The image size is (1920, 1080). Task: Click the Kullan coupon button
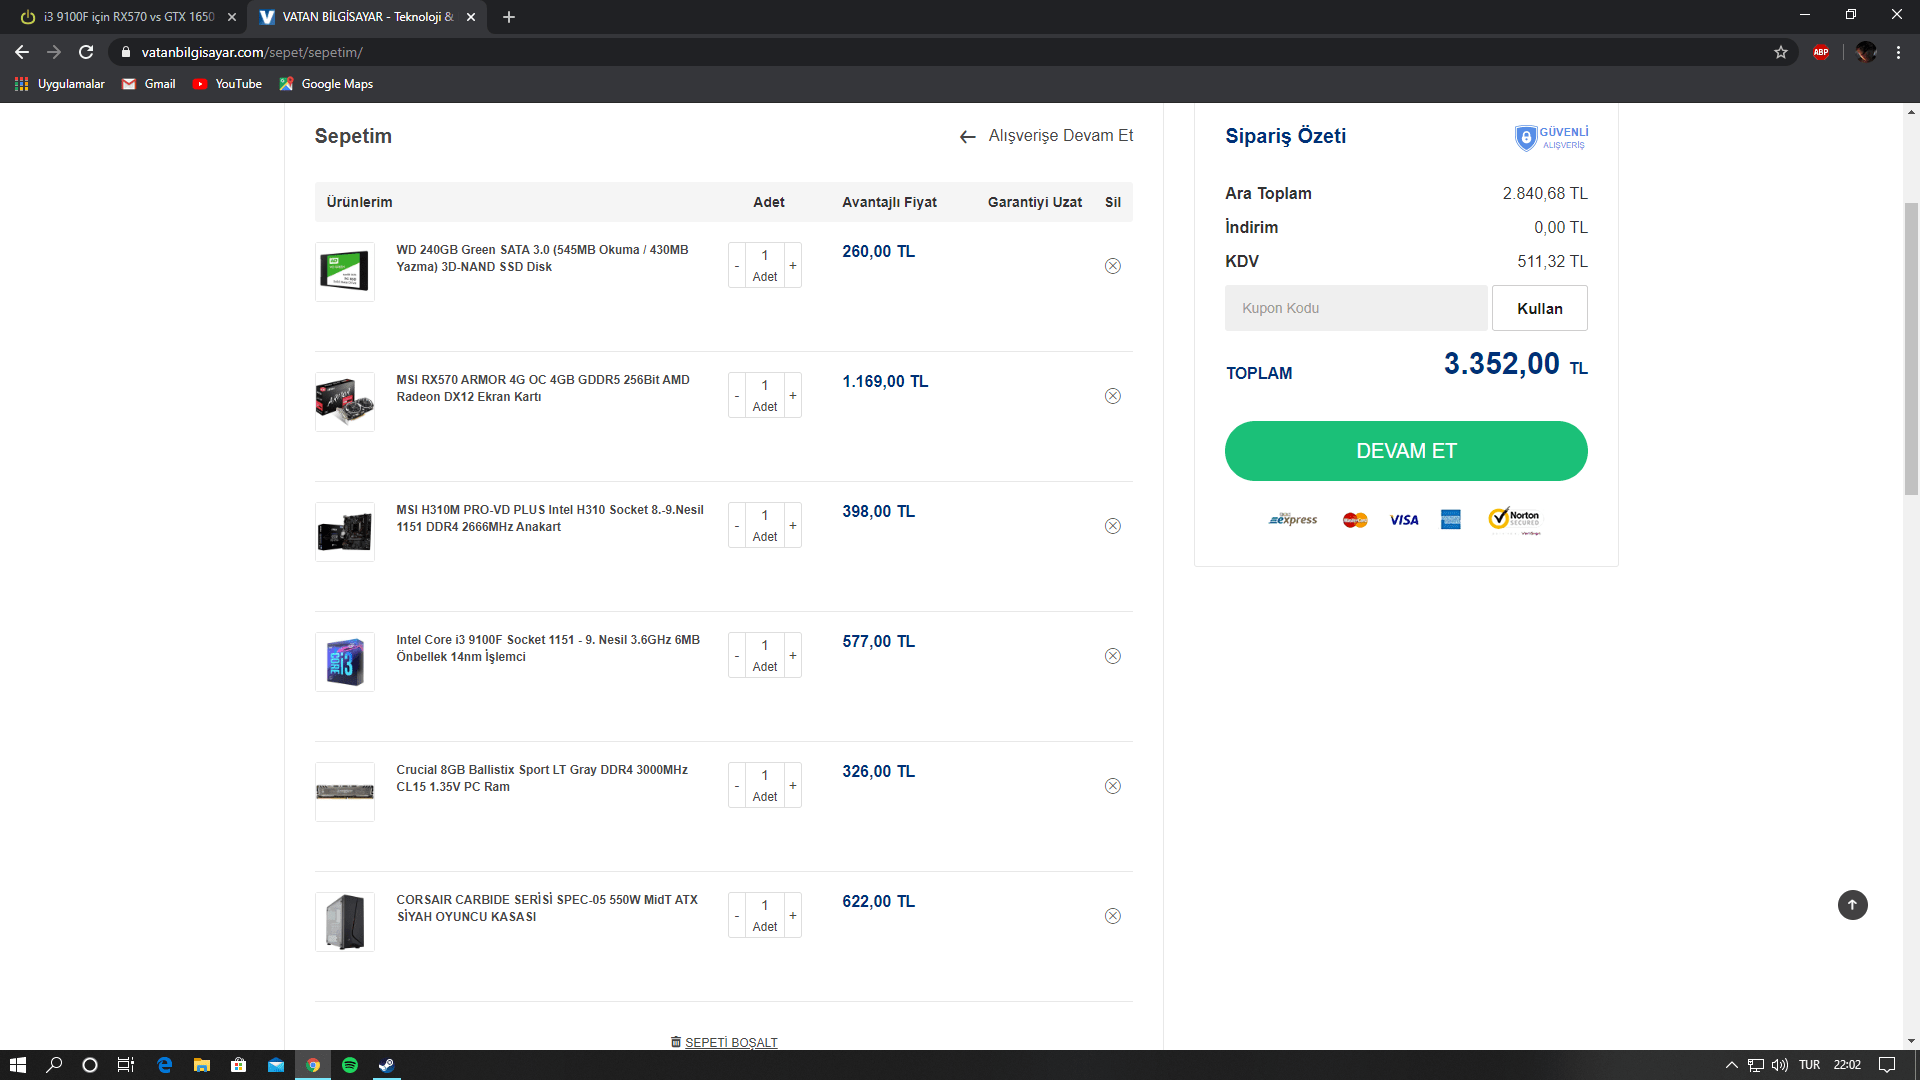(x=1539, y=308)
